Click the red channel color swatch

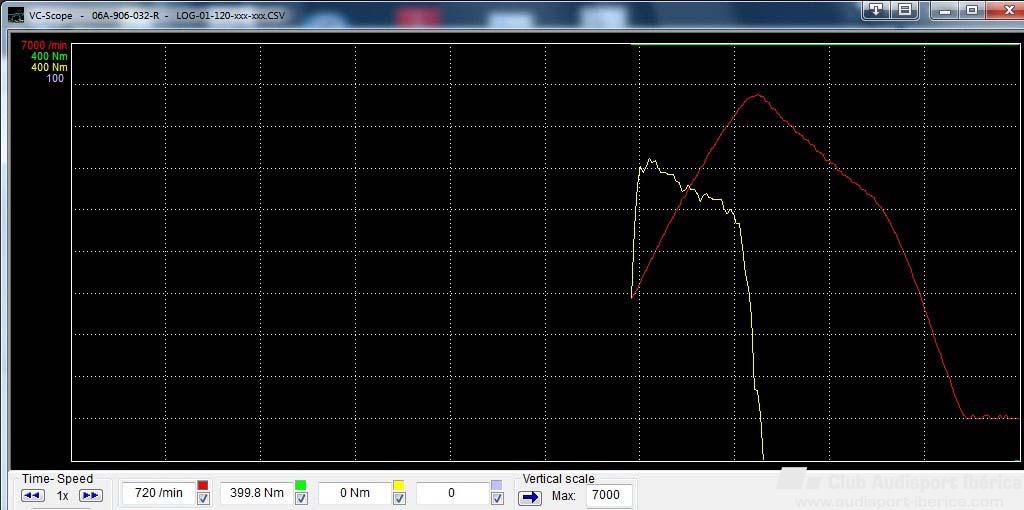coord(203,485)
